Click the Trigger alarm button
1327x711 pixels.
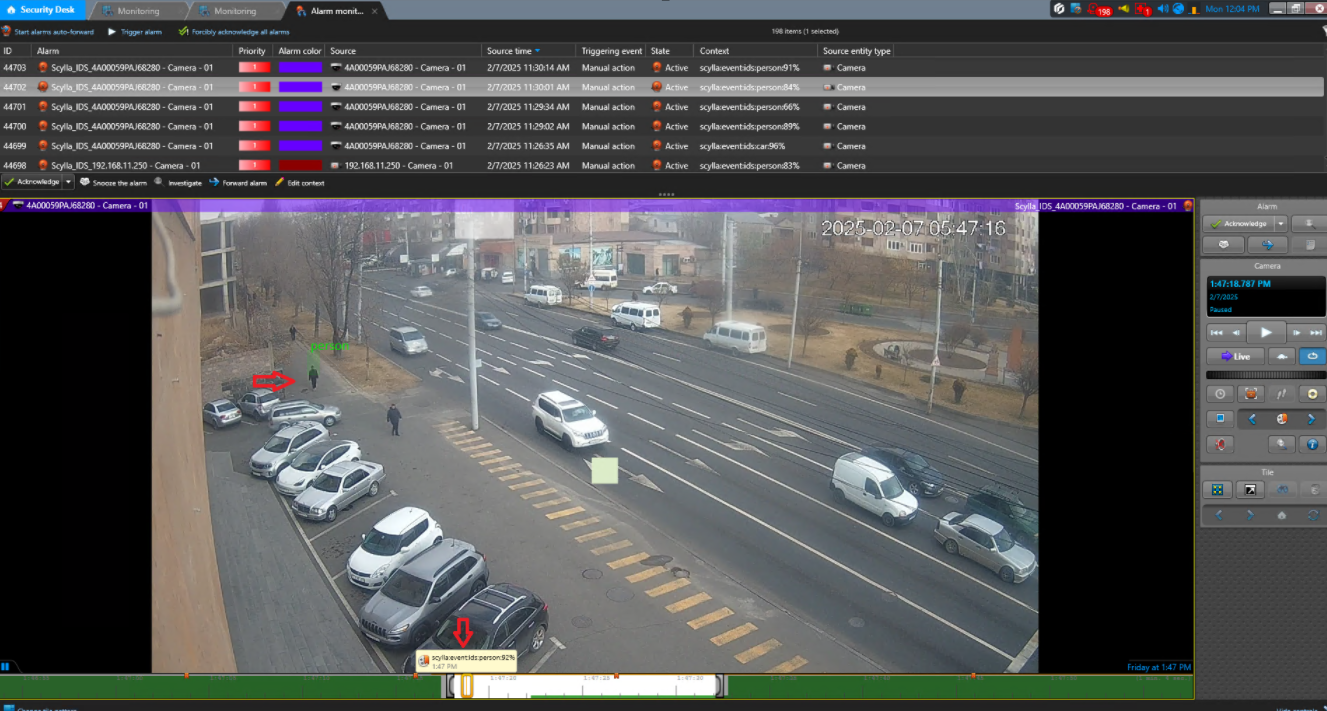[x=135, y=32]
